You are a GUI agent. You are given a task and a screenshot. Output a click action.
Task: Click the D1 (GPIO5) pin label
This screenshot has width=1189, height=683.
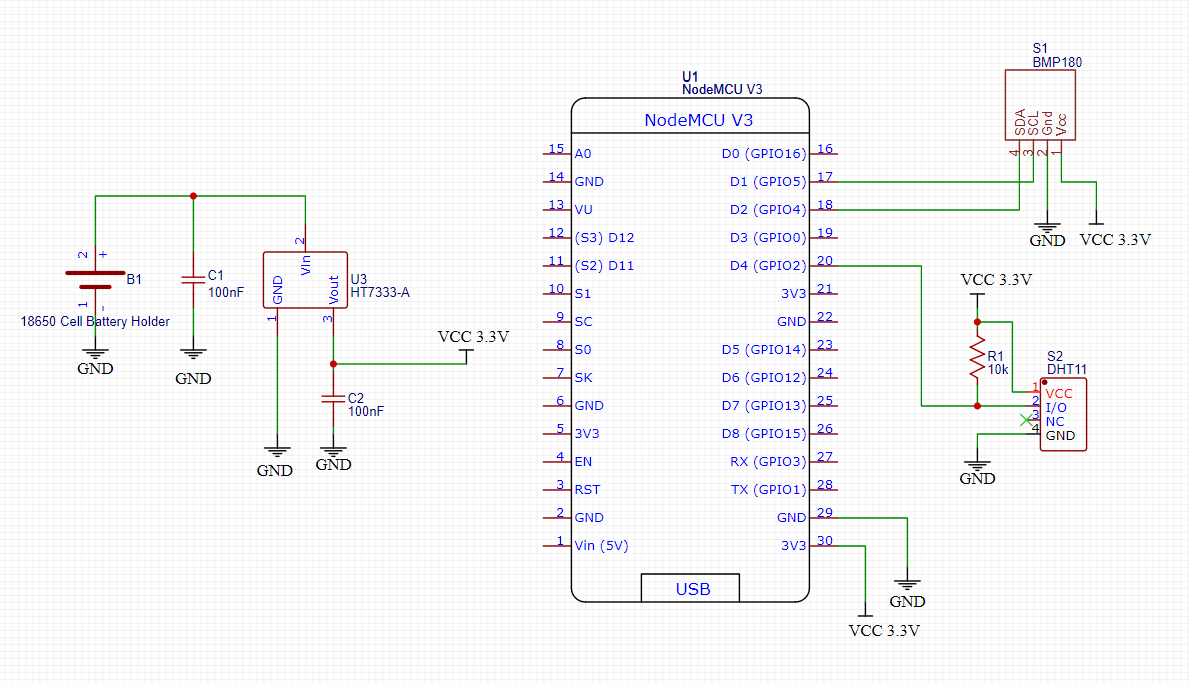(x=768, y=182)
